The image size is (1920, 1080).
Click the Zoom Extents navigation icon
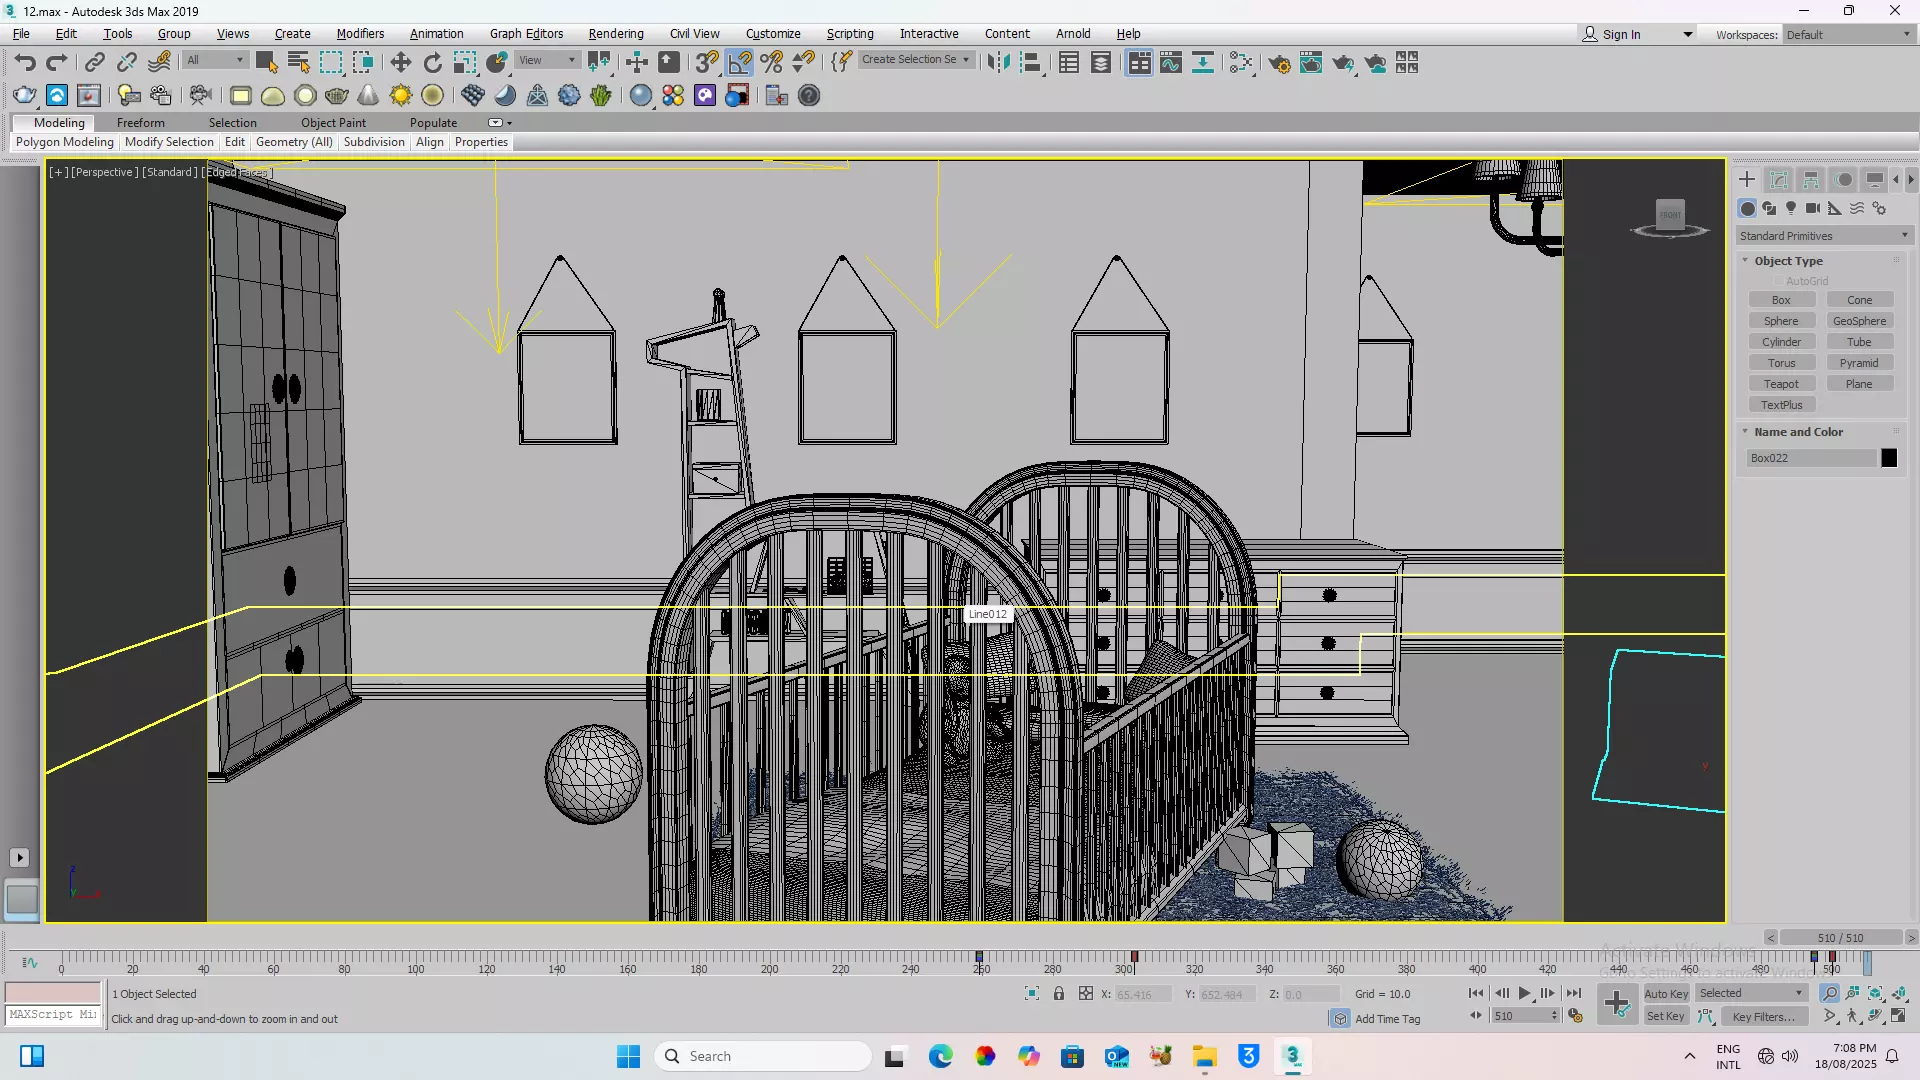[x=1876, y=993]
